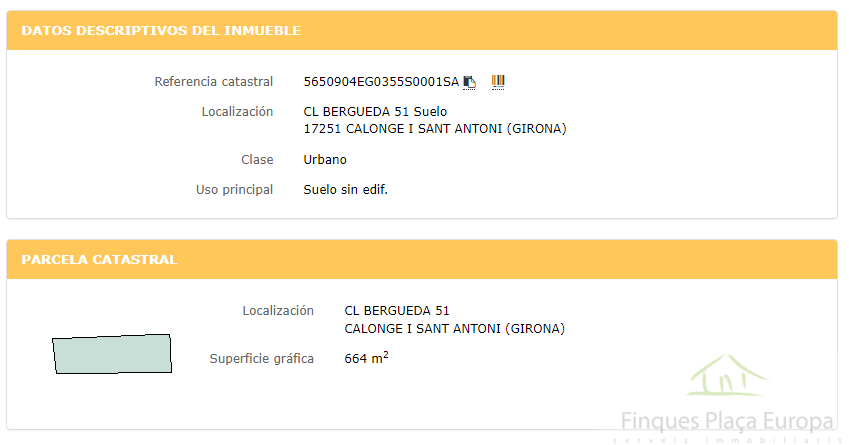
Task: Select the cadastral reference 5650904EG0355S0001SA
Action: pos(381,82)
